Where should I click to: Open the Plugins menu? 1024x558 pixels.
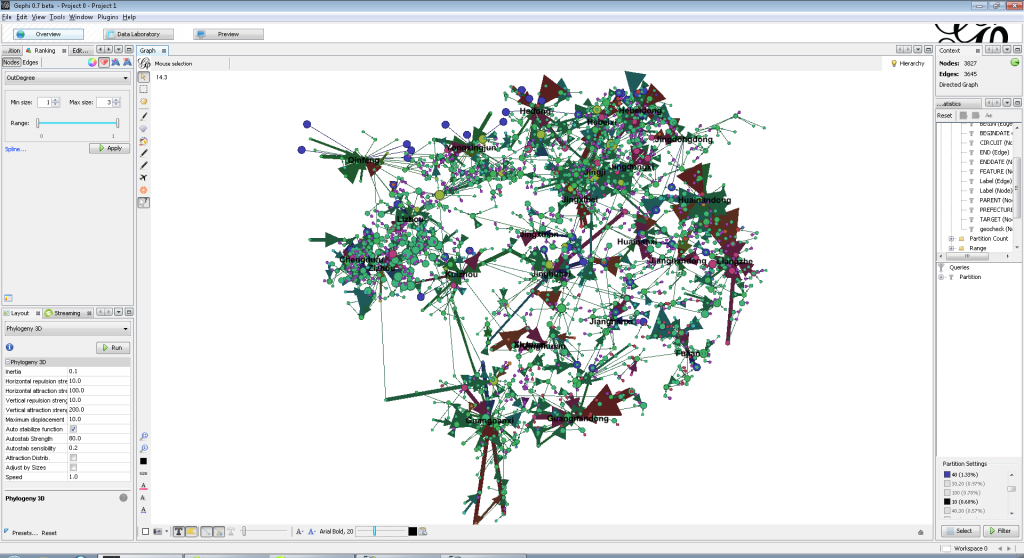pyautogui.click(x=108, y=17)
